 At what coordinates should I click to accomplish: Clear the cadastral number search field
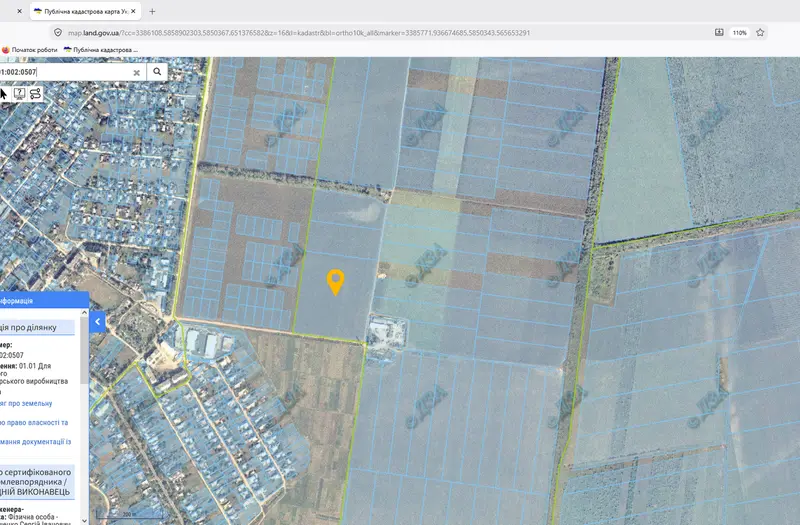point(136,72)
